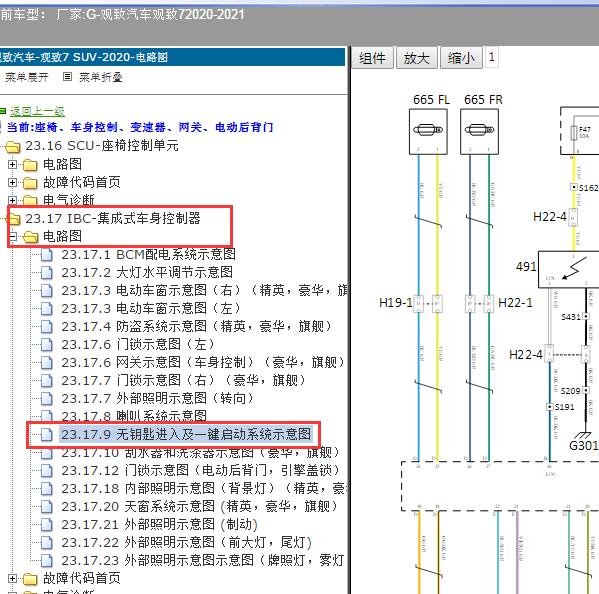The height and width of the screenshot is (594, 599).
Task: Click 返回上一级 link
Action: click(37, 111)
